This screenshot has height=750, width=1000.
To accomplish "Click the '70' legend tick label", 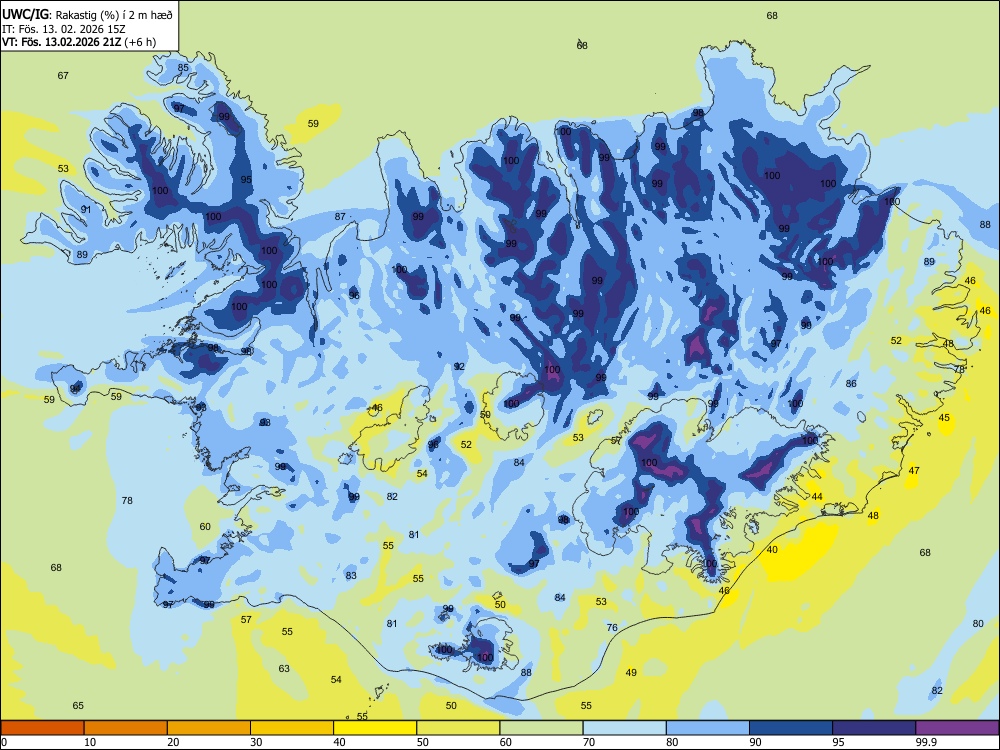I will 589,742.
